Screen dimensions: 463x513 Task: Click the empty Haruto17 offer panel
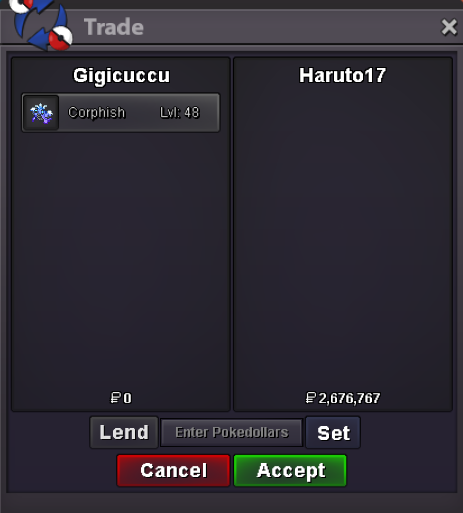[x=343, y=233]
